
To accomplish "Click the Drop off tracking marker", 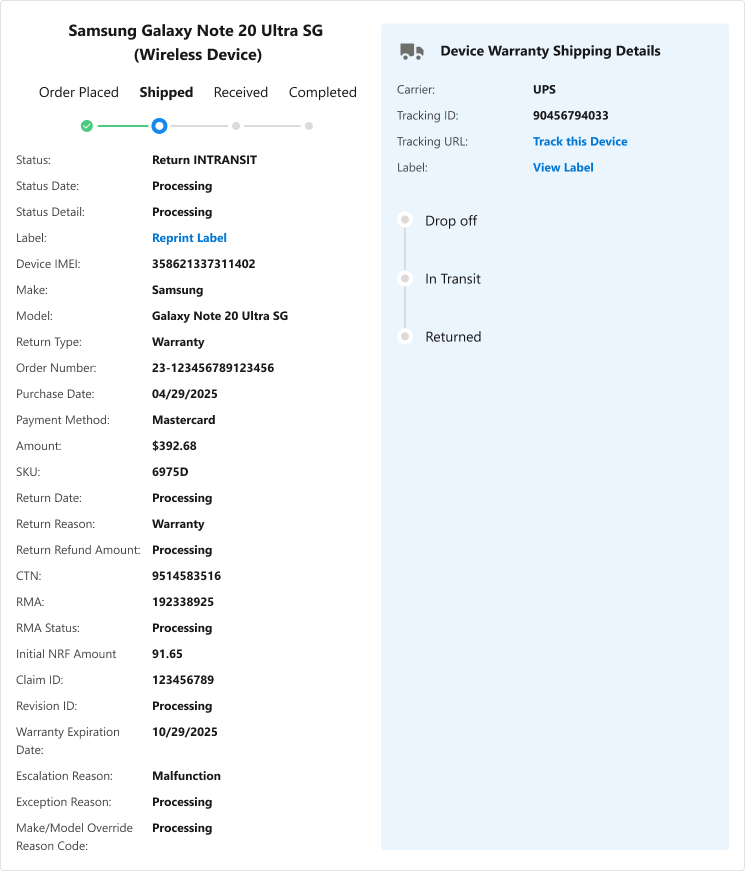I will [x=406, y=220].
